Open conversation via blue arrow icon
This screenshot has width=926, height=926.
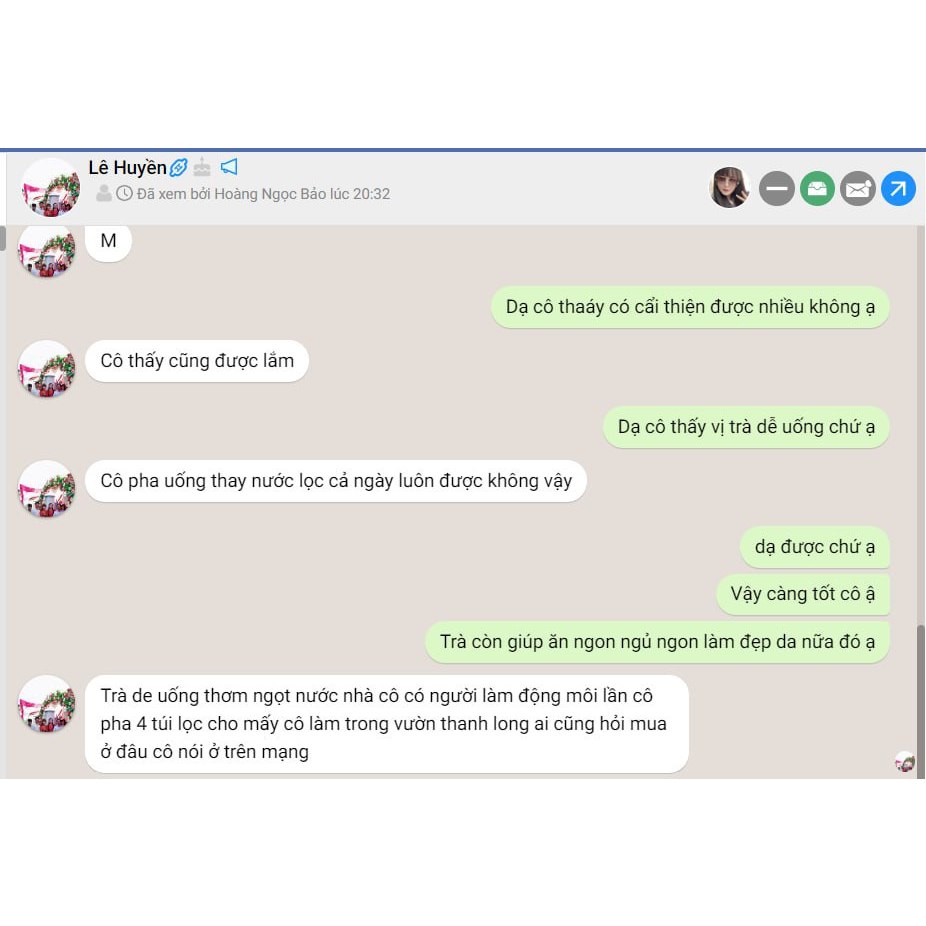(x=898, y=188)
